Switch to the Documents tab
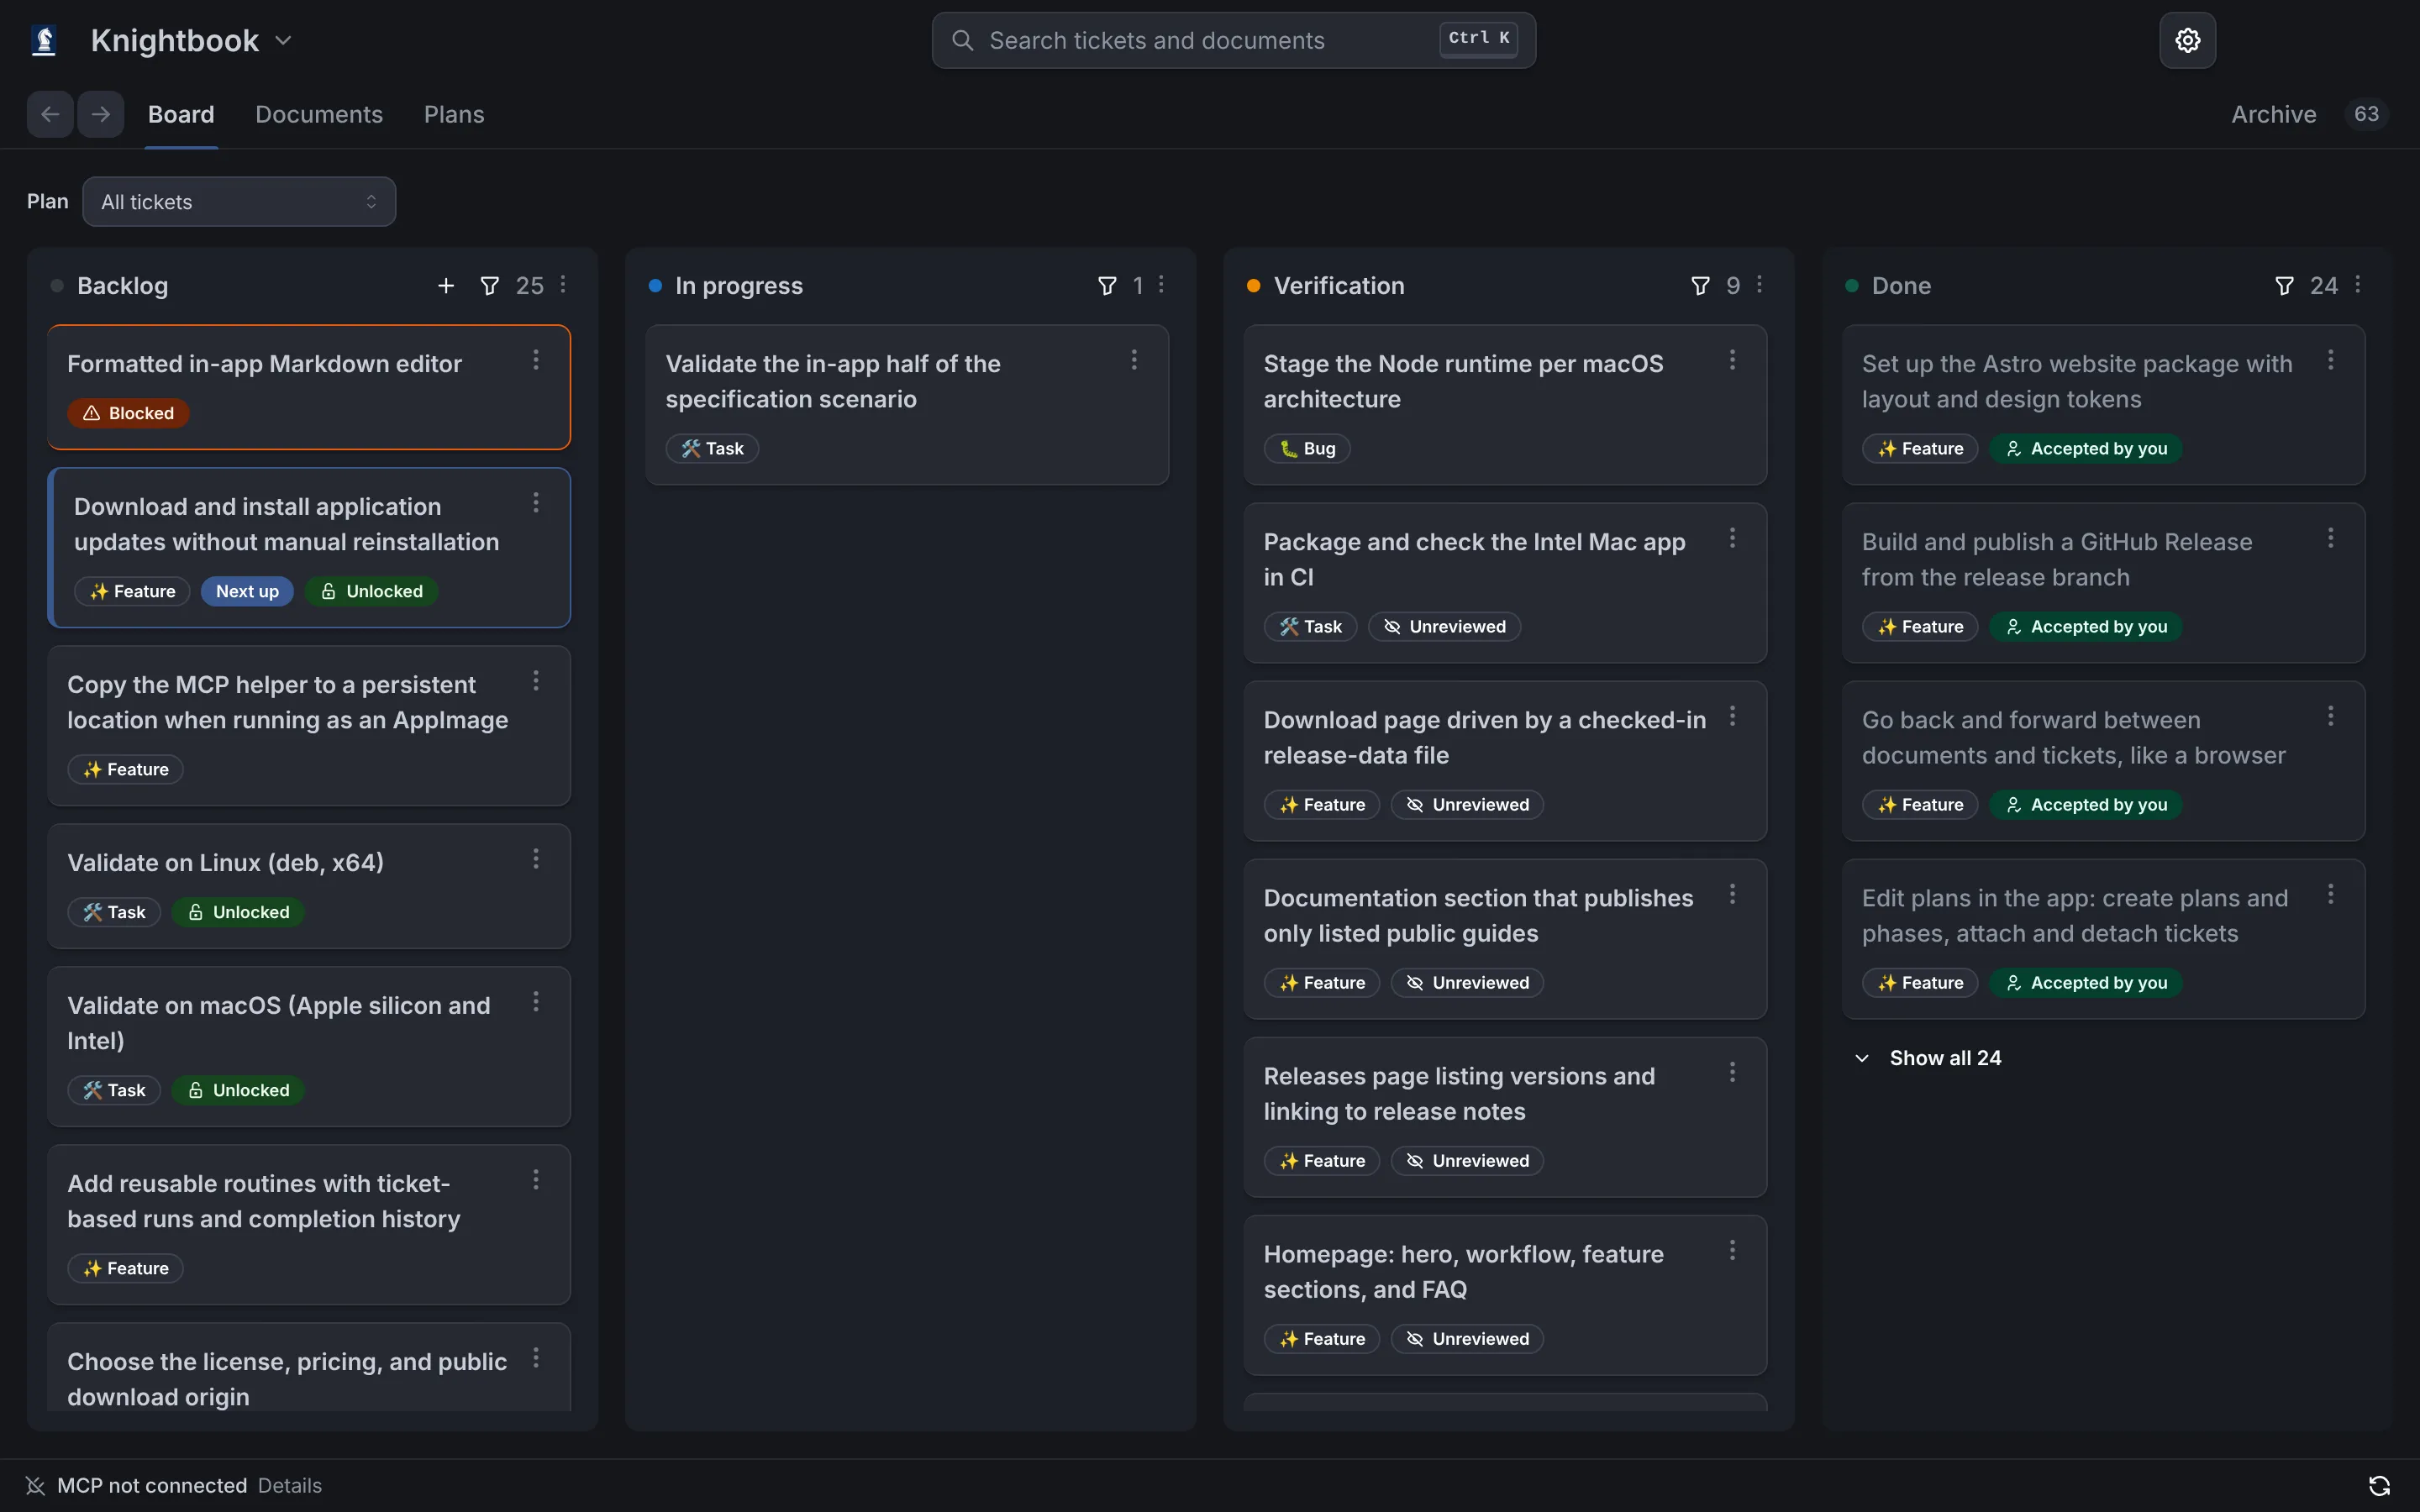The image size is (2420, 1512). click(319, 114)
